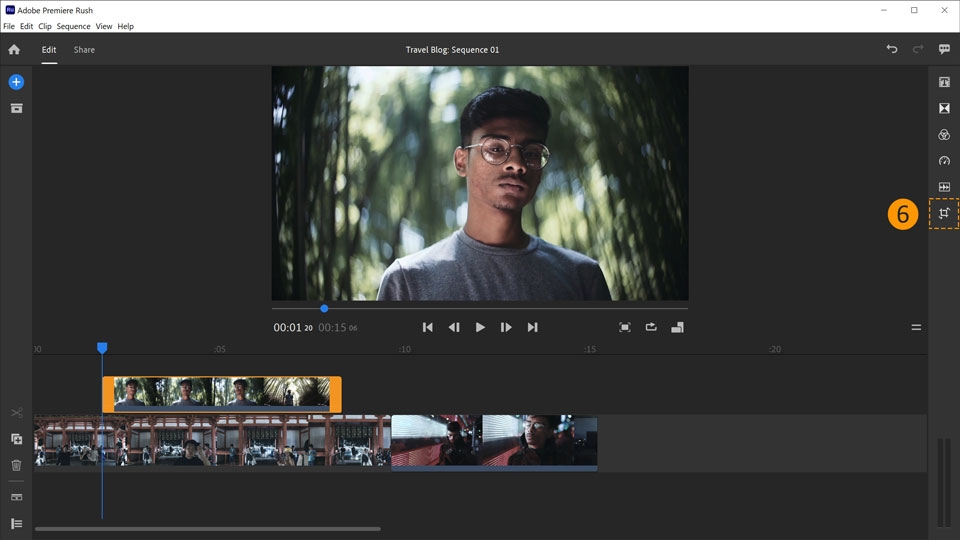960x540 pixels.
Task: Change sequence aspect ratio icon
Action: tap(677, 328)
